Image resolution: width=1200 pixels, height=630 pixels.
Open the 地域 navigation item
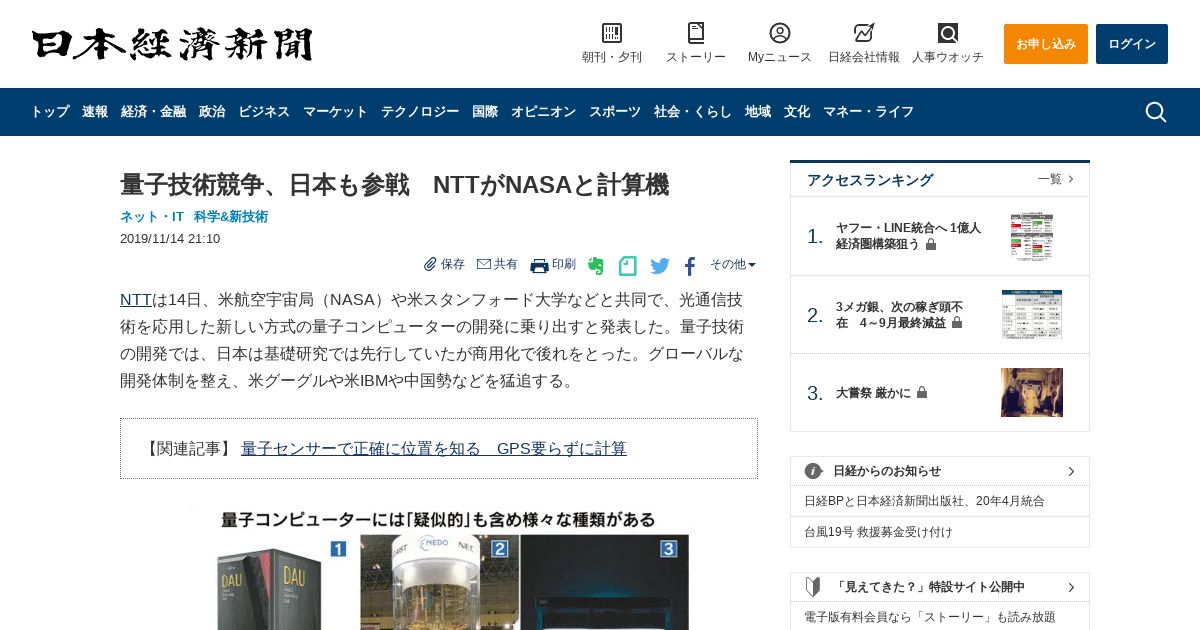(x=758, y=112)
